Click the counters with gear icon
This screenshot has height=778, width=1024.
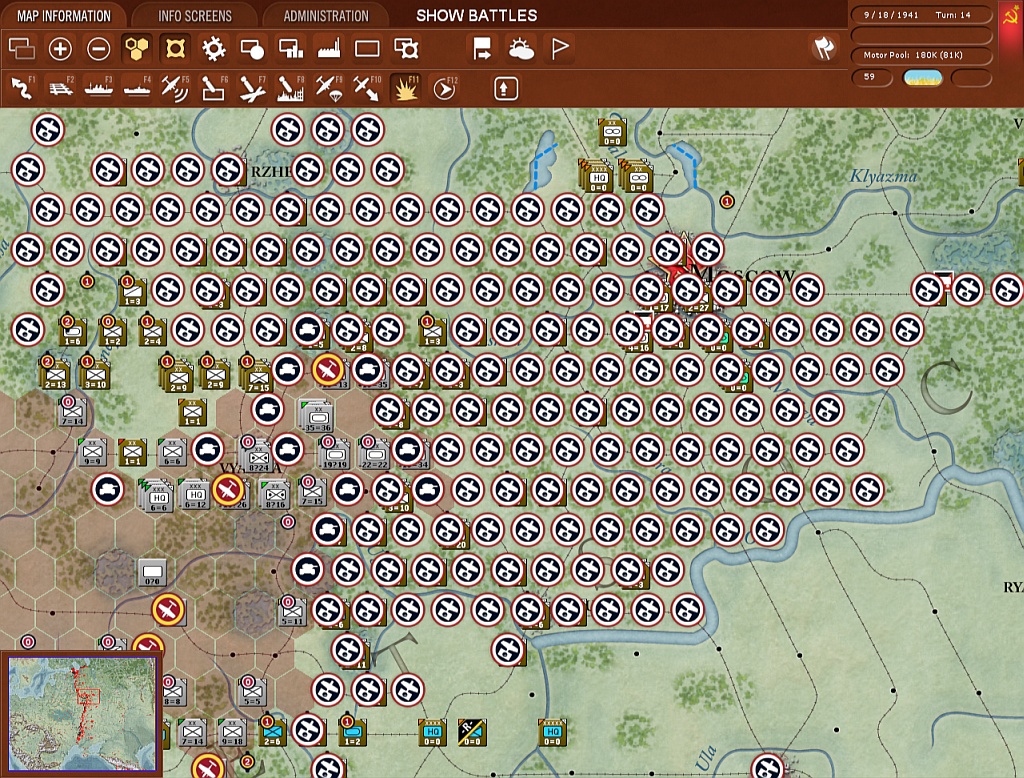coord(406,49)
